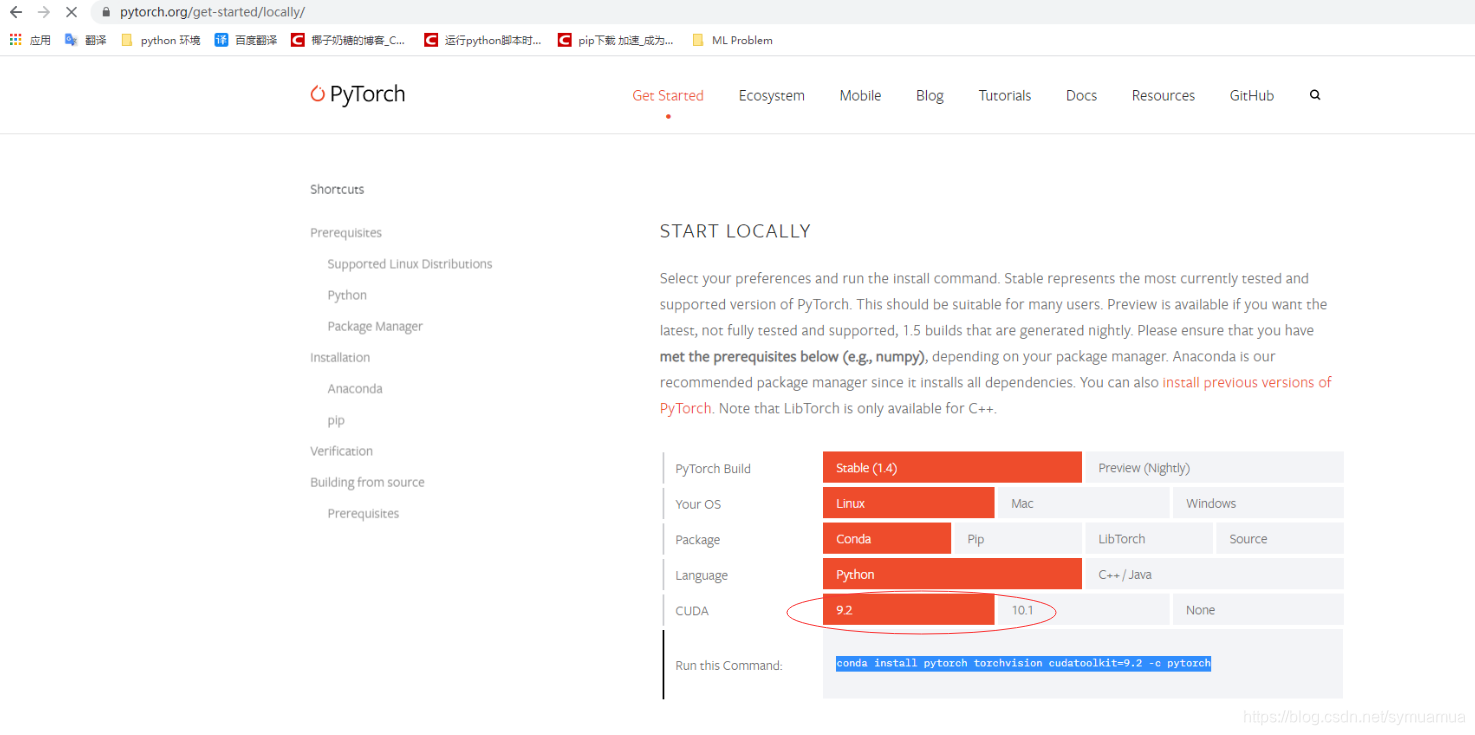Open the Get Started nav item
Screen dimensions: 1475x735
pyautogui.click(x=668, y=95)
